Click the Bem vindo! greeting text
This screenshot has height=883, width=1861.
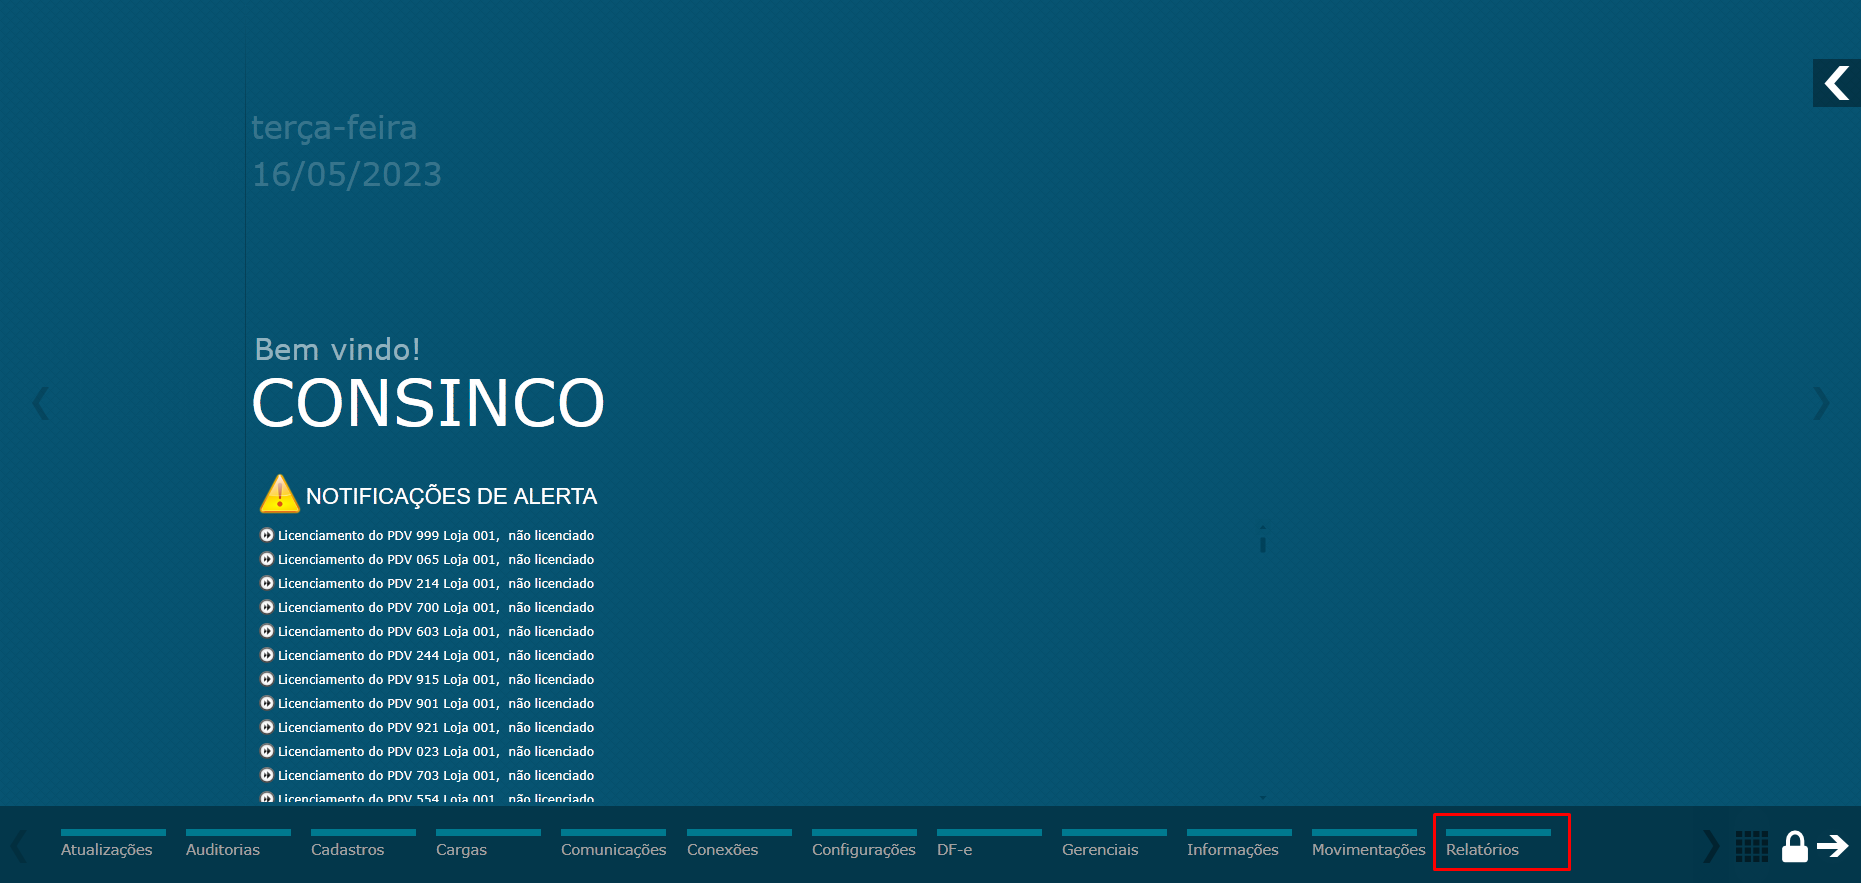[337, 349]
